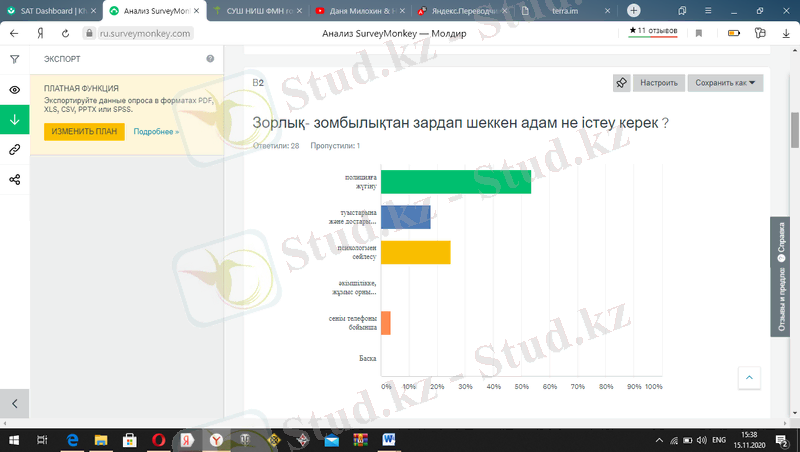
Task: Go back with the browser back arrow
Action: [x=14, y=33]
